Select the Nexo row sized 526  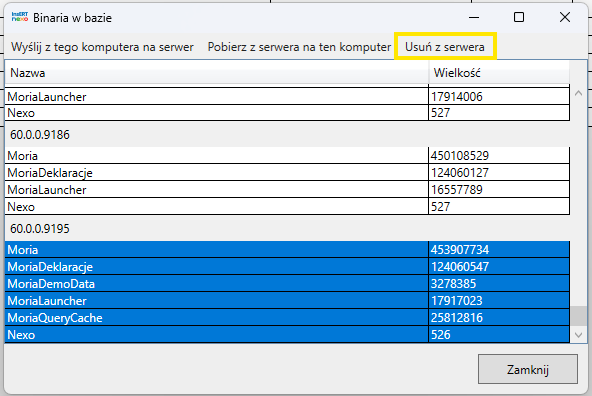[x=287, y=334]
